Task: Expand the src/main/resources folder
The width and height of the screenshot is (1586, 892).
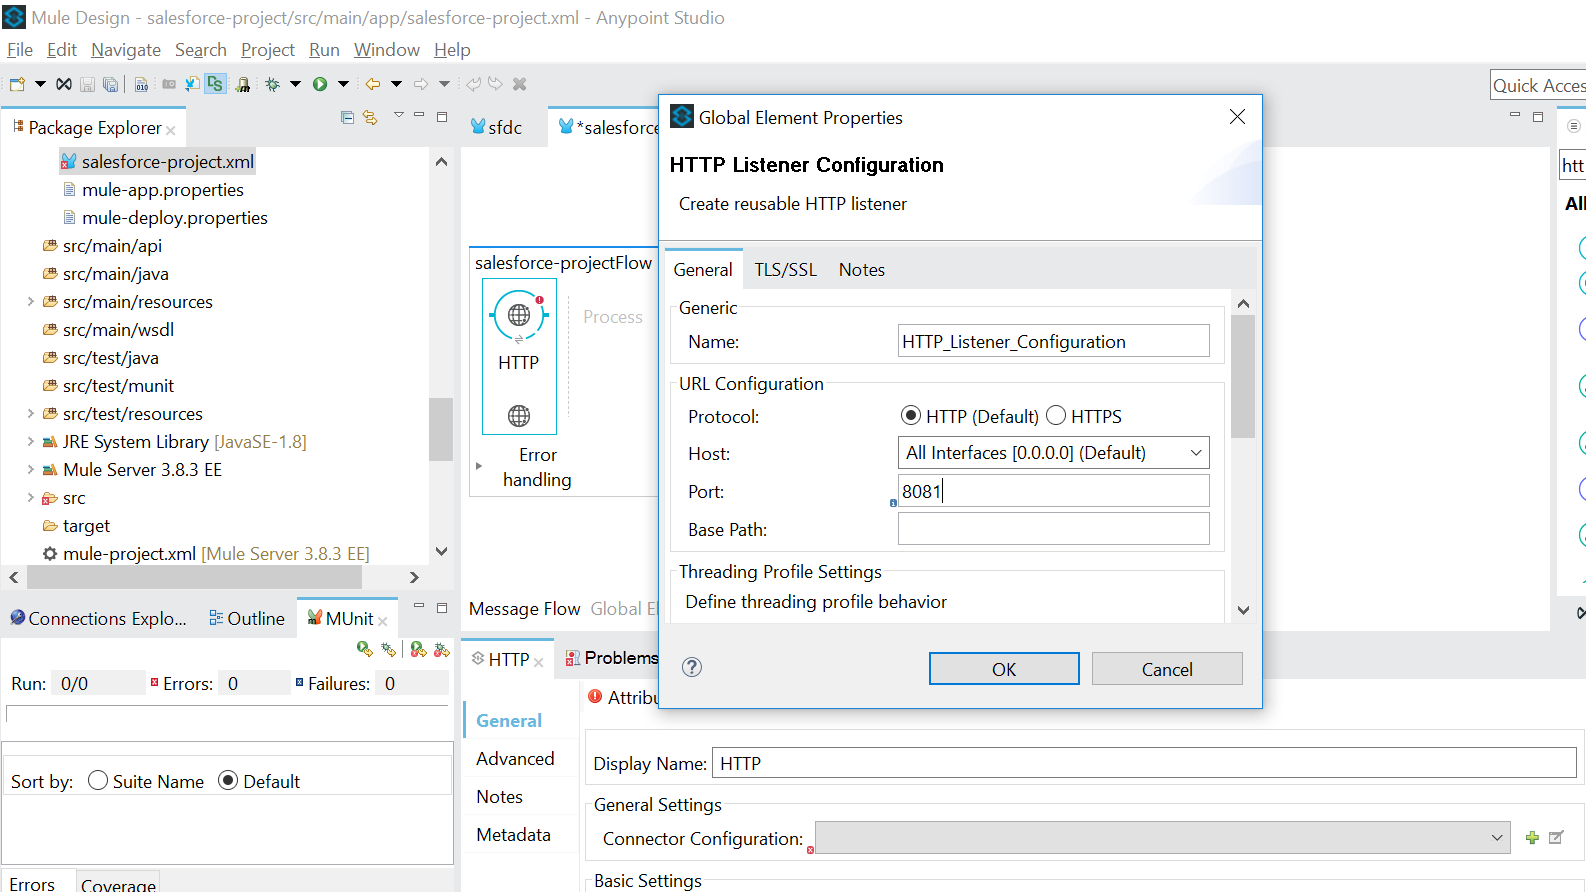Action: click(30, 301)
